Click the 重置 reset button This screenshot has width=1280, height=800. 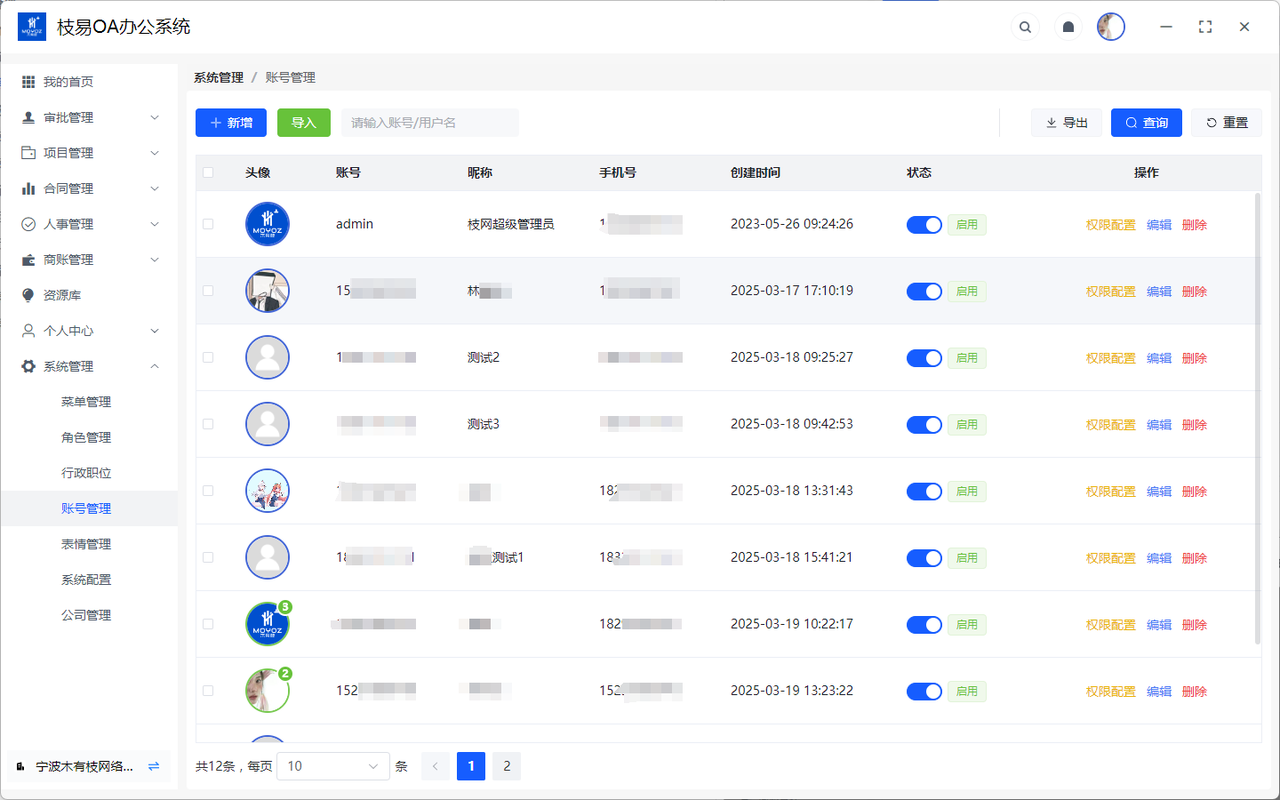point(1226,123)
